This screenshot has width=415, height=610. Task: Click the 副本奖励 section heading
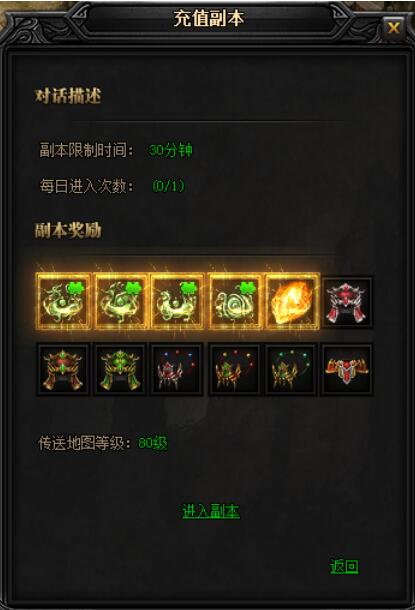point(68,230)
